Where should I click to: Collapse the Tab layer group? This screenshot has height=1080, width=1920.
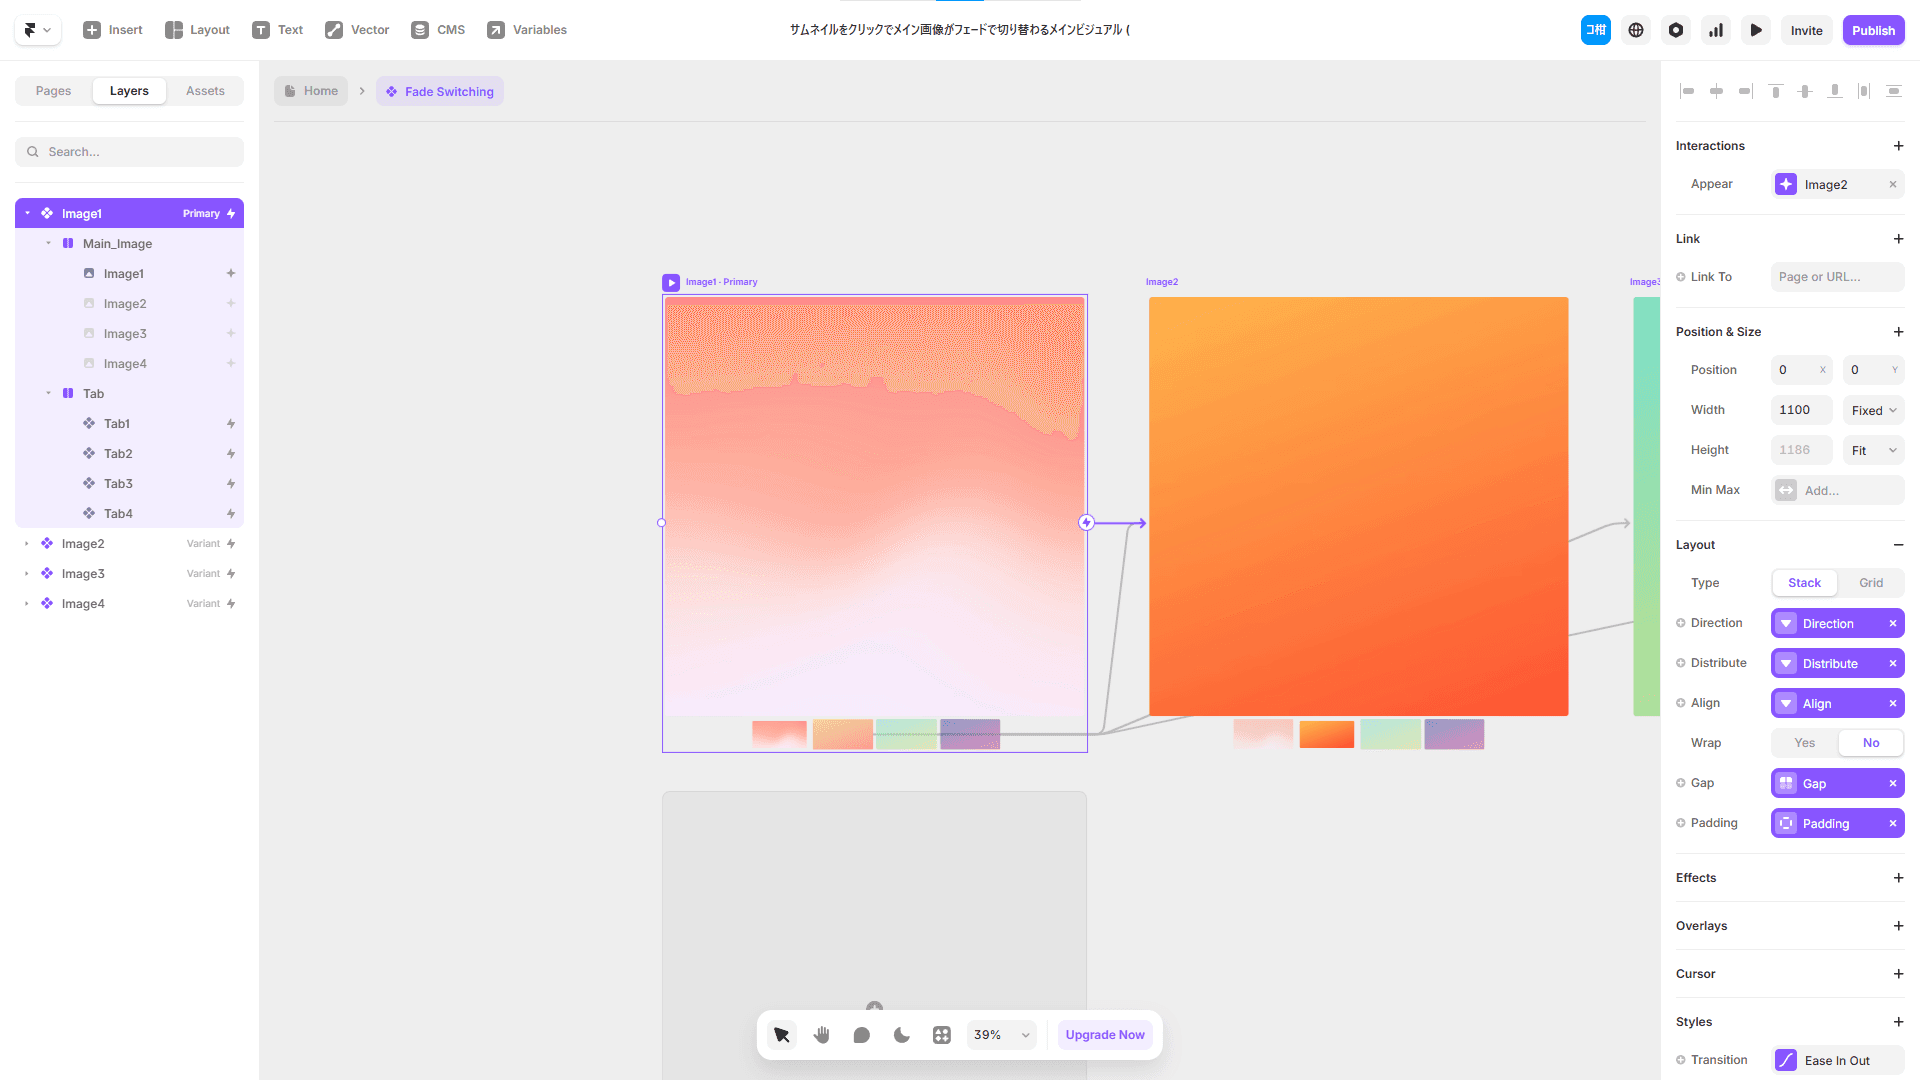pos(48,394)
